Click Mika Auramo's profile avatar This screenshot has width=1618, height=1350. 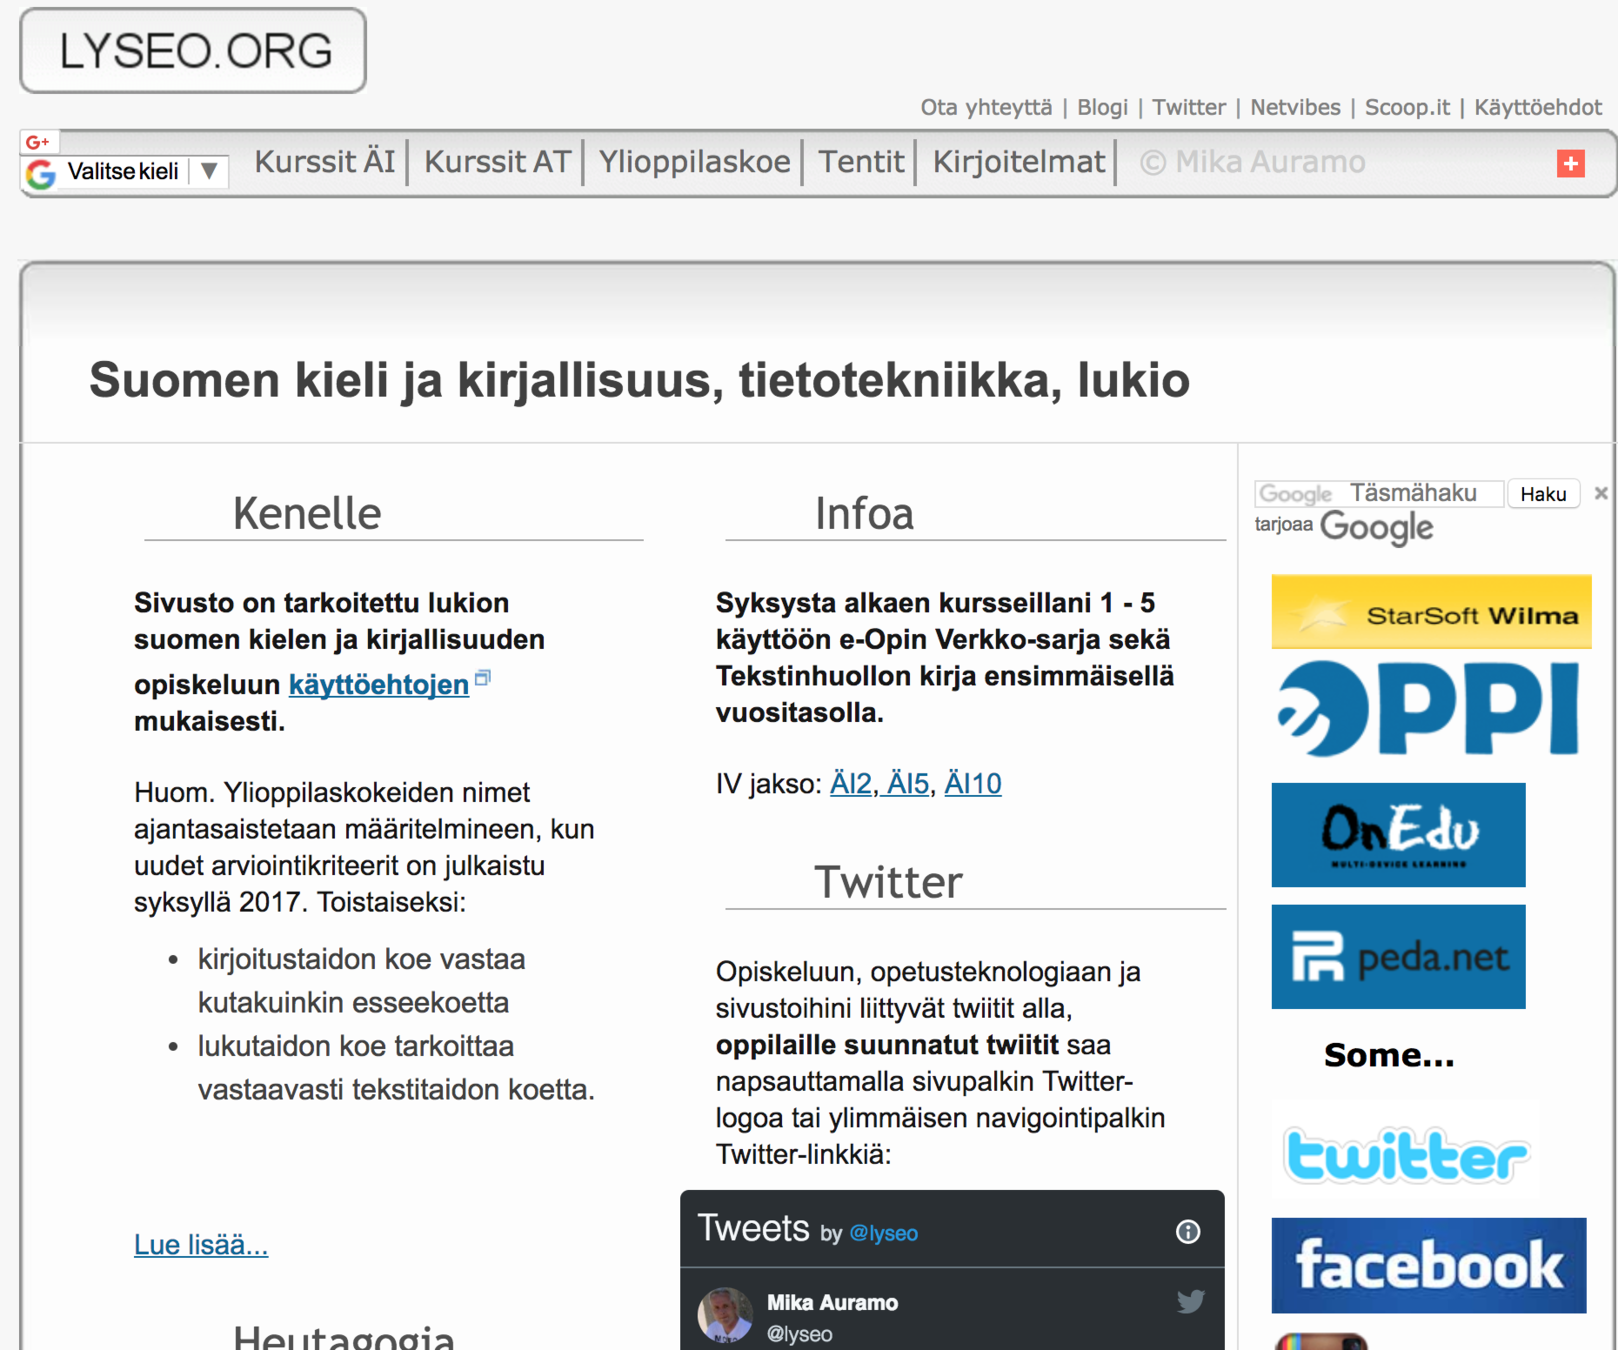click(725, 1315)
